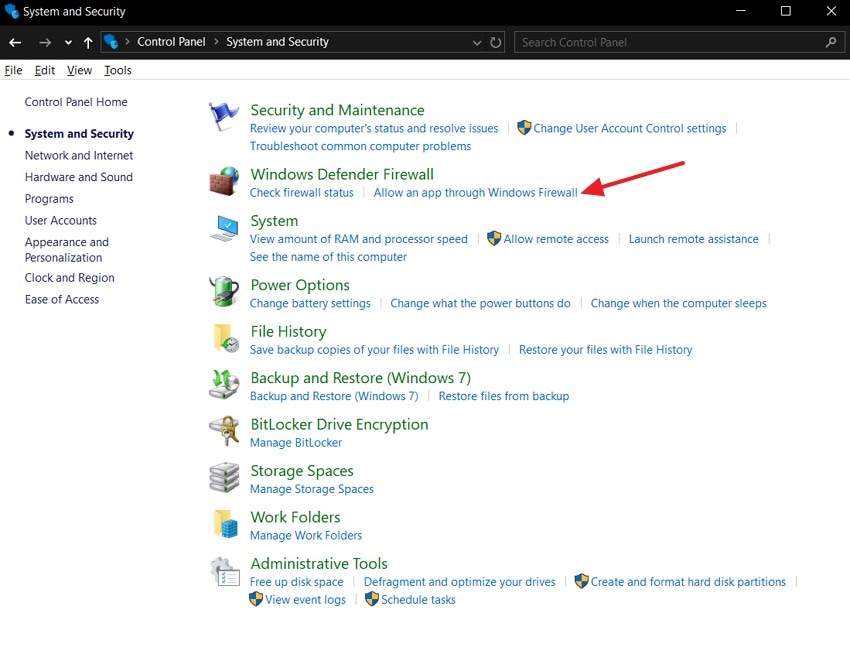Open the View menu
The image size is (850, 654).
pyautogui.click(x=79, y=70)
